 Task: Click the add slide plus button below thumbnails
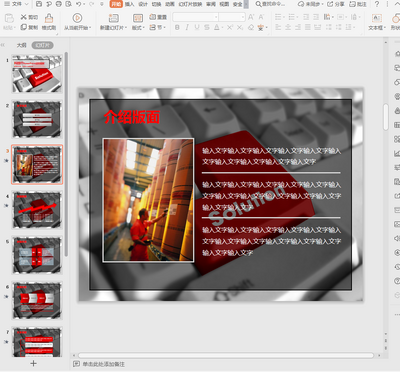pyautogui.click(x=33, y=363)
